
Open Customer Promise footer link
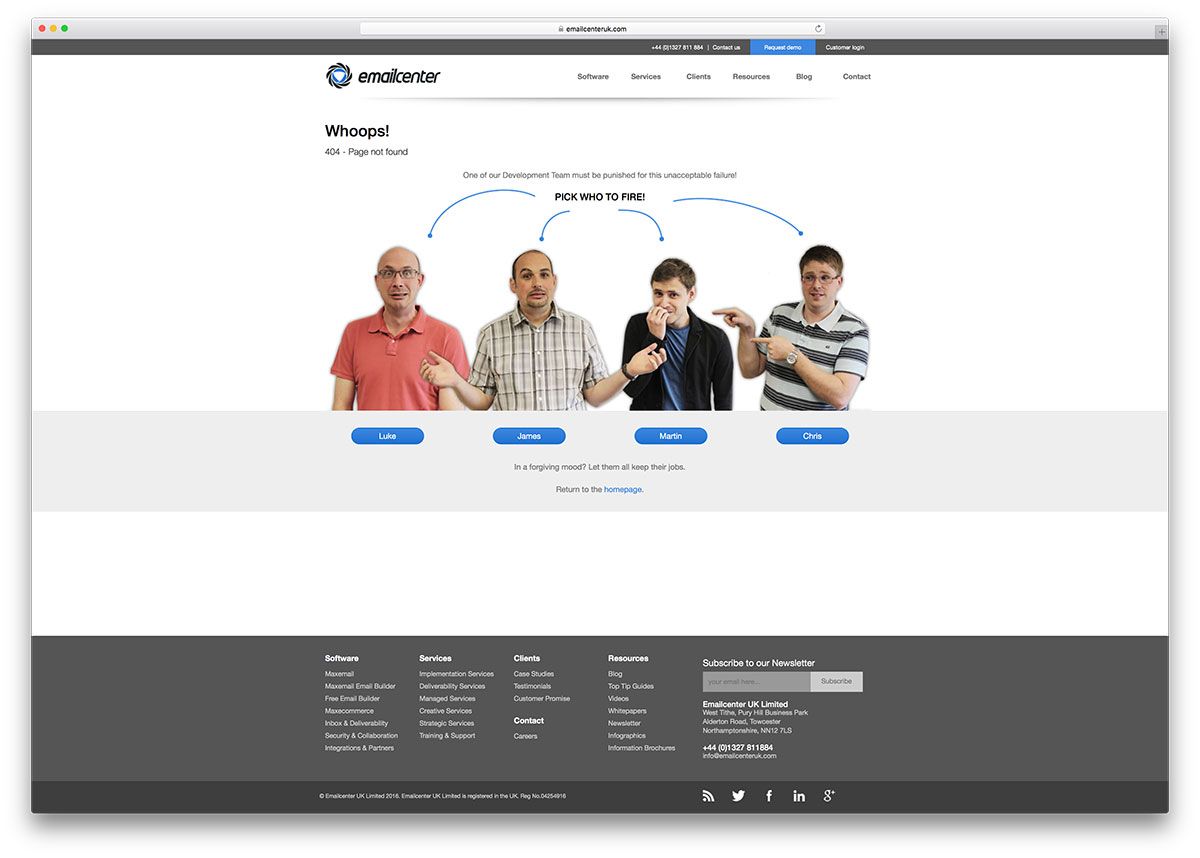pyautogui.click(x=542, y=699)
